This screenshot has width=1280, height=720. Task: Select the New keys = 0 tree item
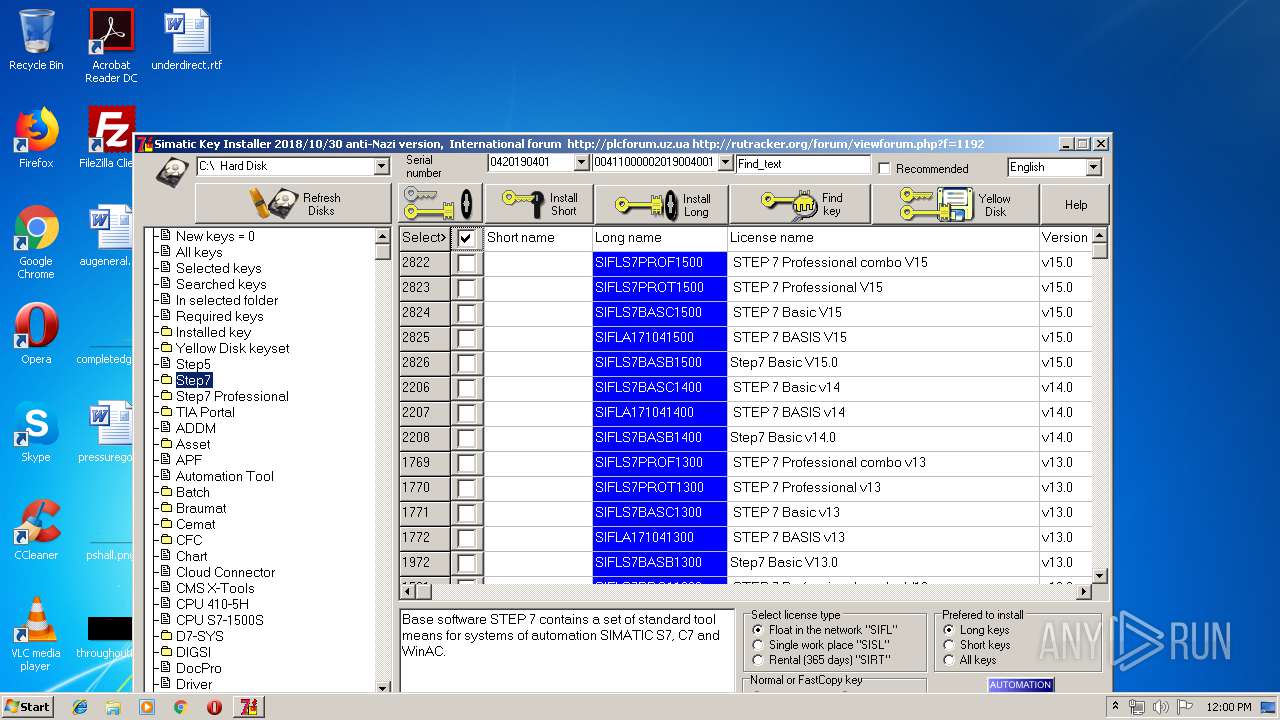point(215,236)
